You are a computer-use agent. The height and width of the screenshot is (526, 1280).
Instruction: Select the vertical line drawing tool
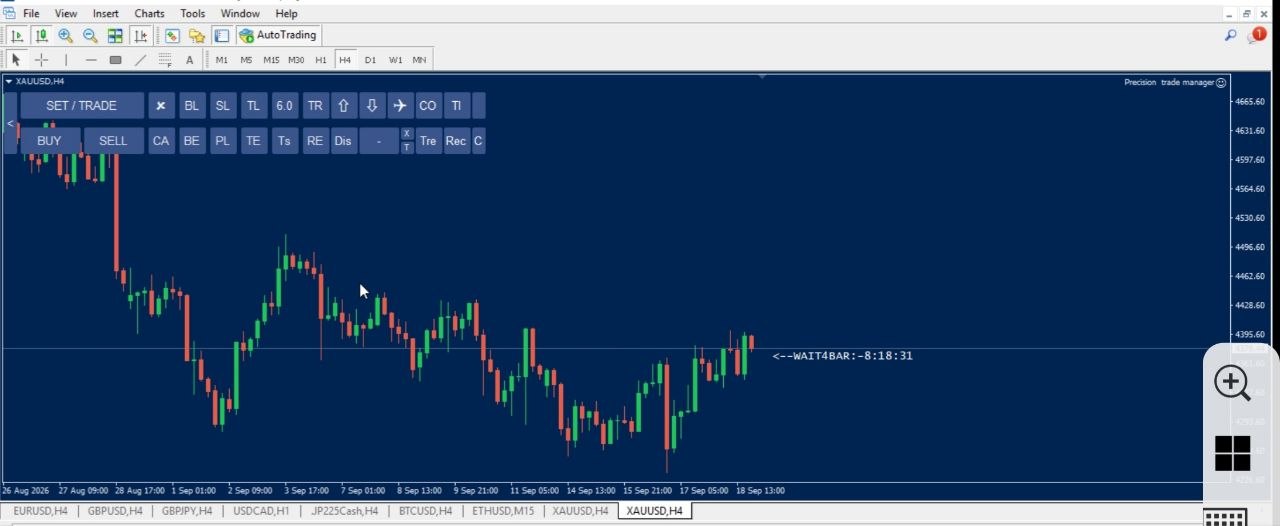click(66, 60)
